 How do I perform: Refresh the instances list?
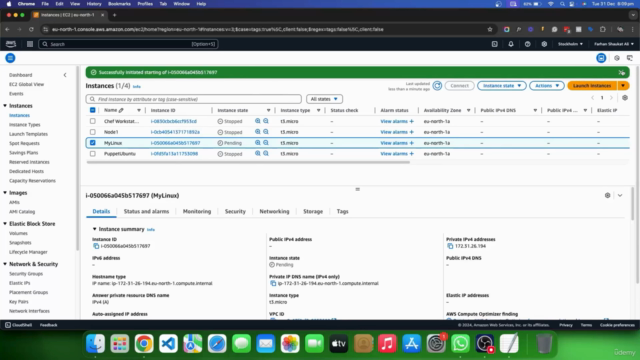tap(437, 86)
